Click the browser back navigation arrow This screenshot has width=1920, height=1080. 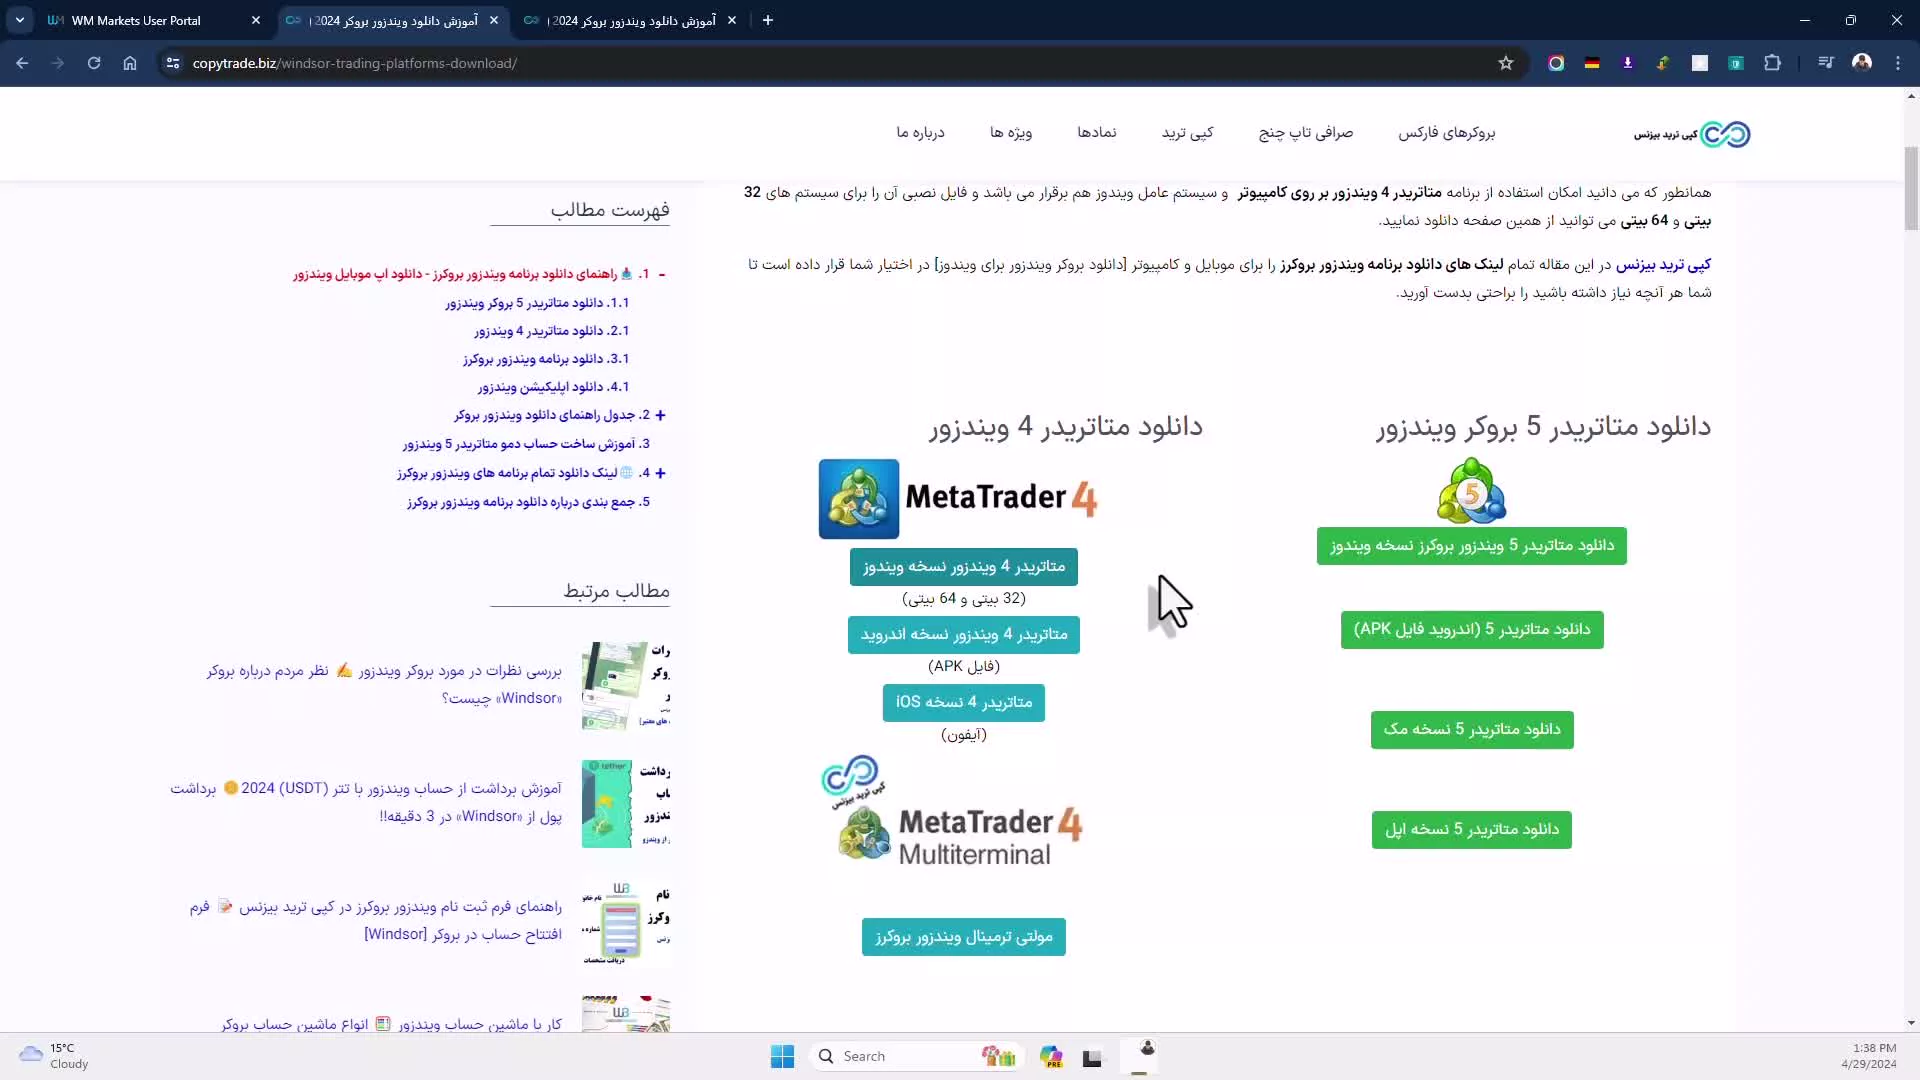(x=22, y=62)
